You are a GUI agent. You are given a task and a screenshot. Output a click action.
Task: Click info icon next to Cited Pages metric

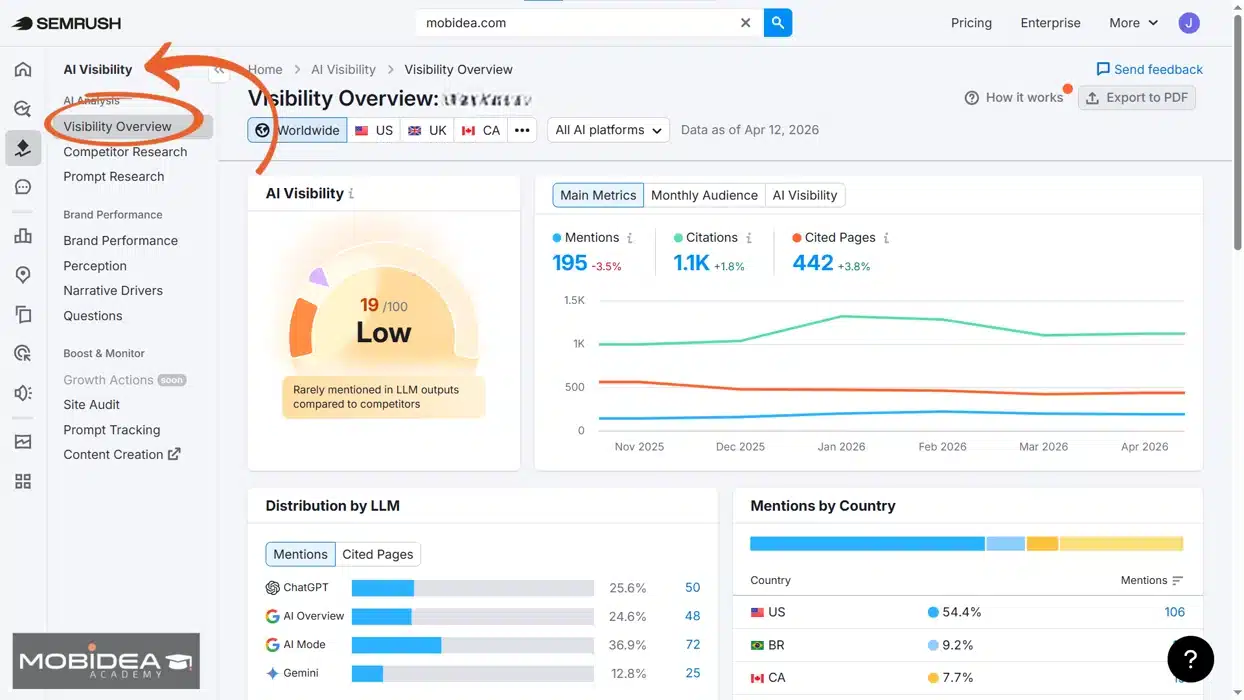pos(886,238)
